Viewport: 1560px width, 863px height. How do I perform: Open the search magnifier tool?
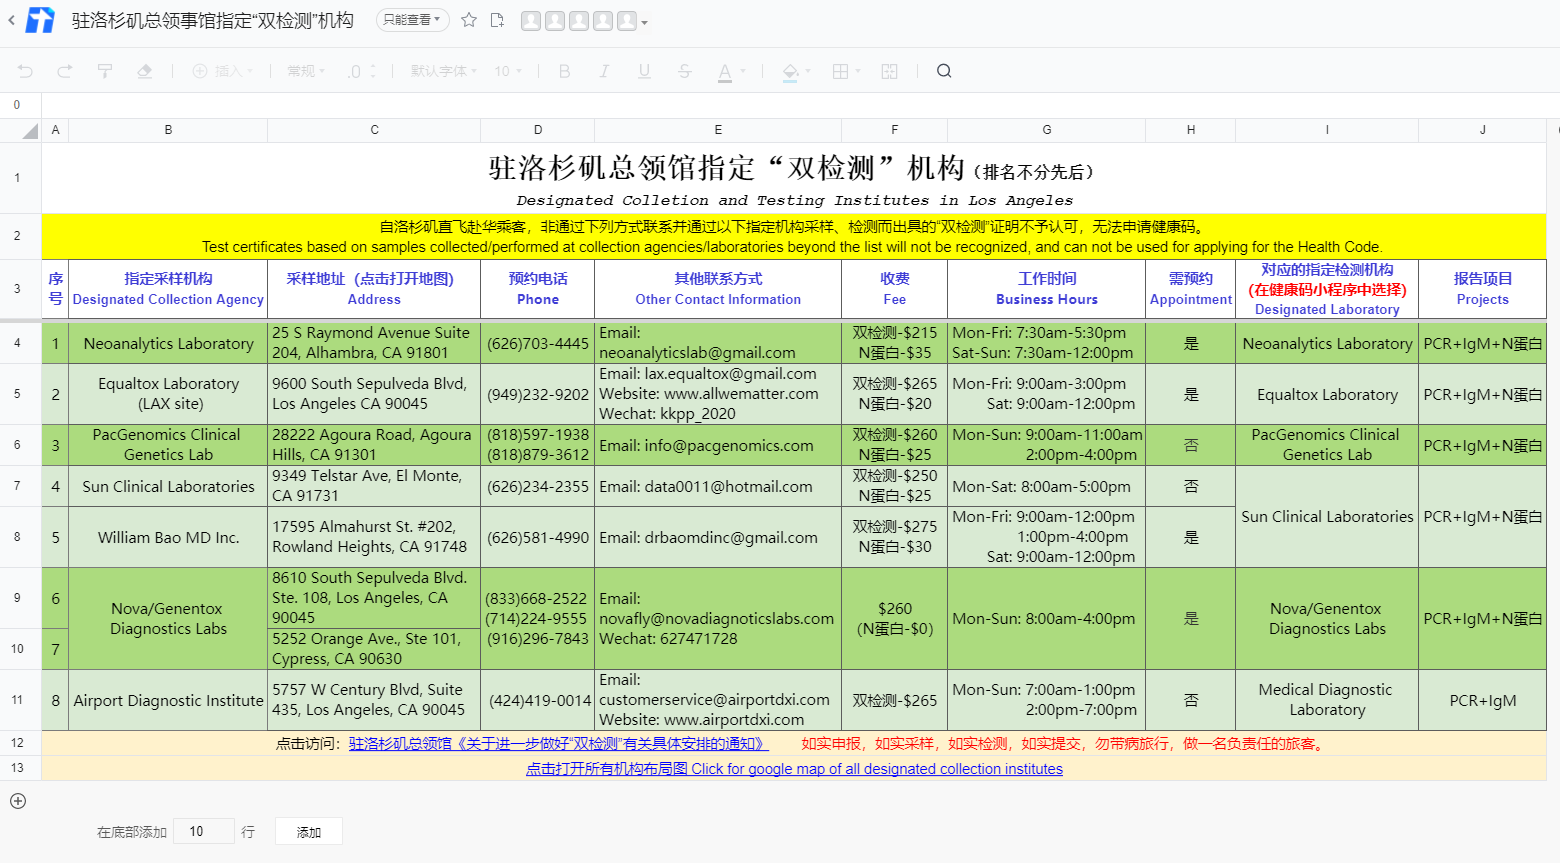click(x=944, y=71)
